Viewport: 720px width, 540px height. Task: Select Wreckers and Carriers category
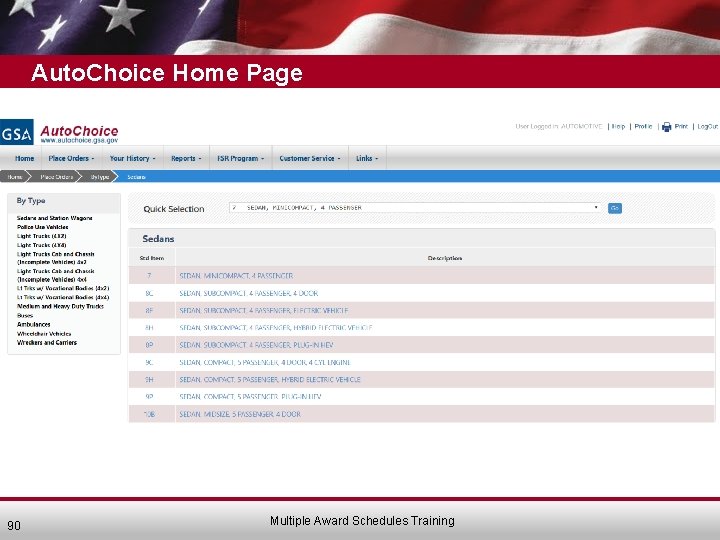pyautogui.click(x=47, y=343)
